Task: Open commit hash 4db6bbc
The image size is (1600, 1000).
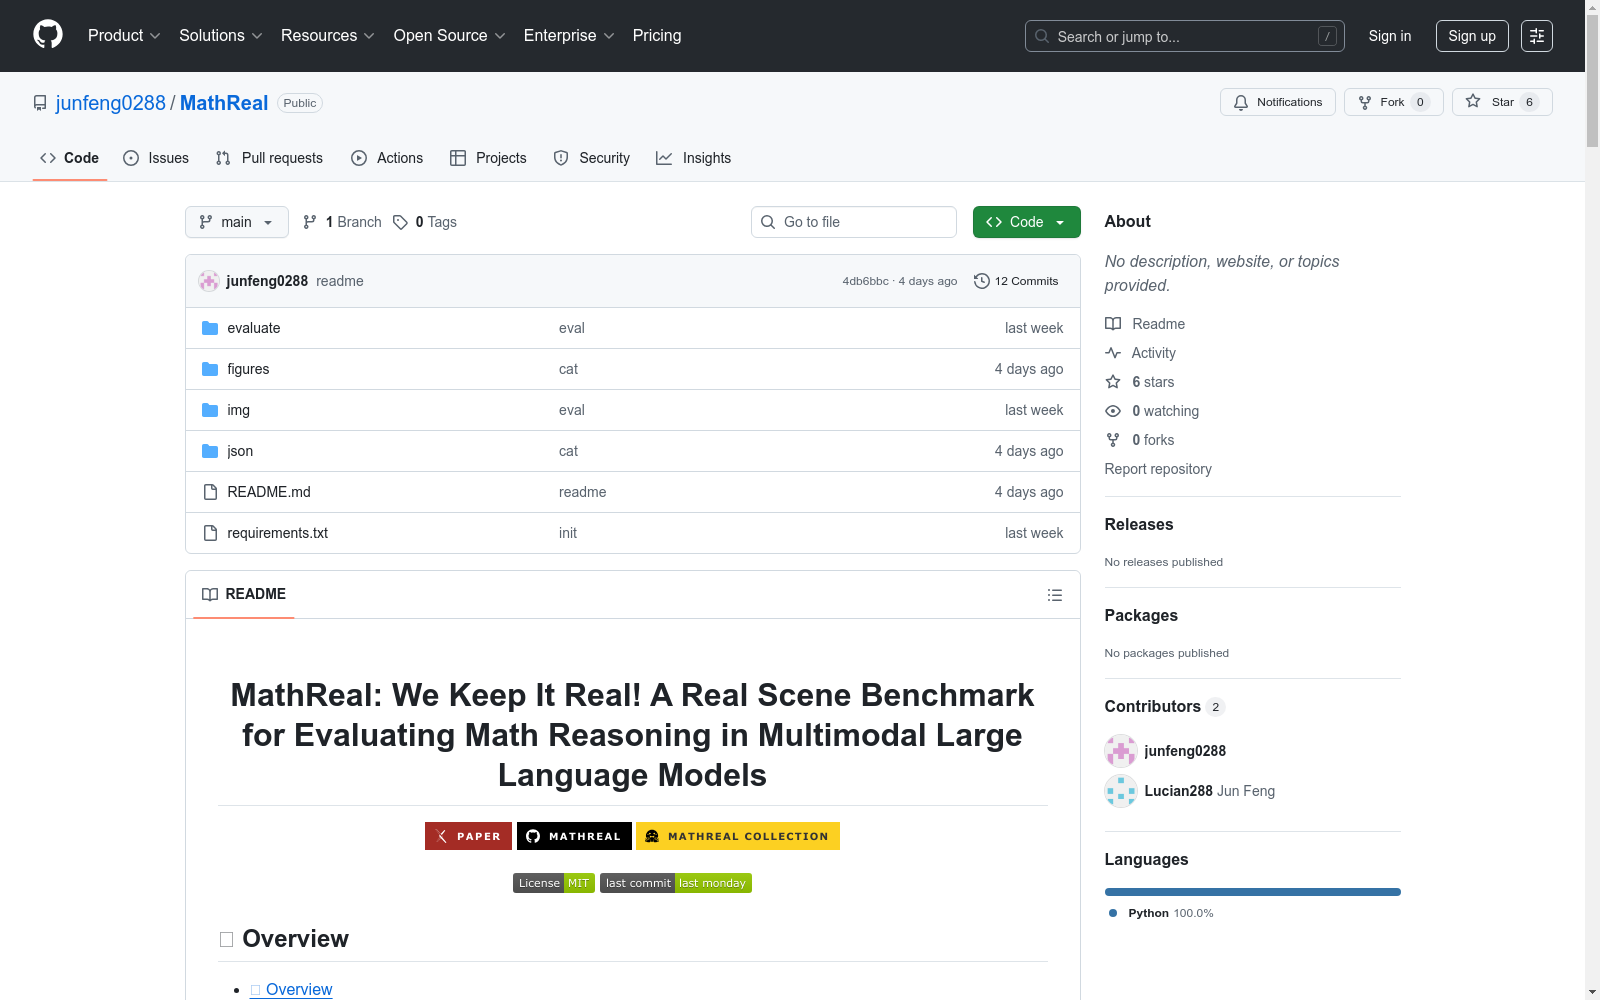Action: pyautogui.click(x=865, y=281)
